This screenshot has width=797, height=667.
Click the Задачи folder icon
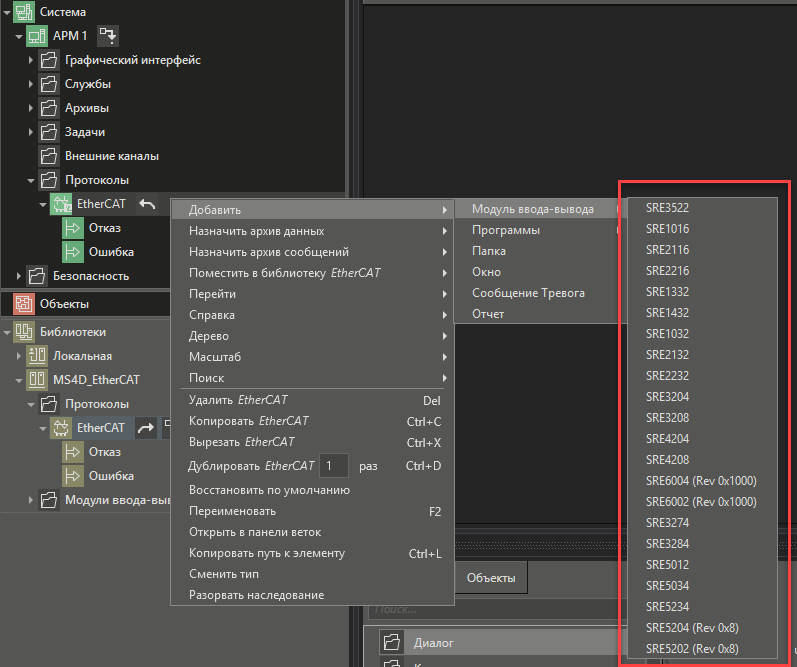(x=49, y=132)
